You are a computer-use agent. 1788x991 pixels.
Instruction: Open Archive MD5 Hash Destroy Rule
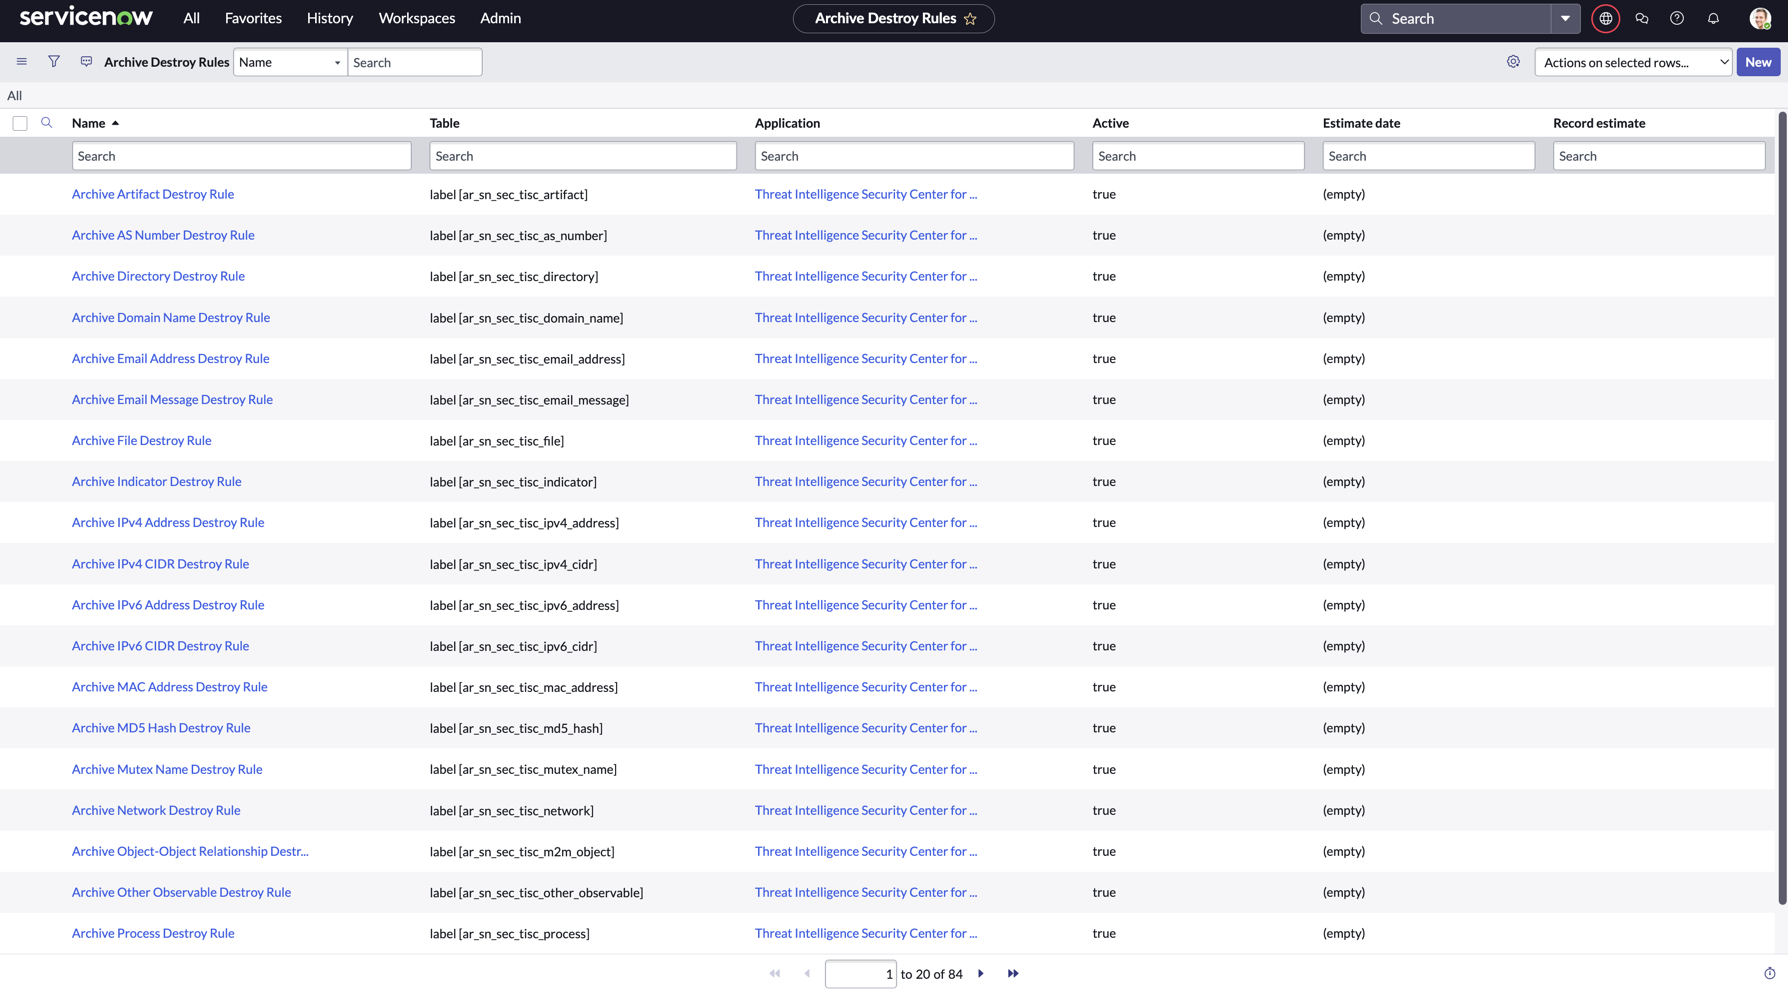[x=161, y=728]
